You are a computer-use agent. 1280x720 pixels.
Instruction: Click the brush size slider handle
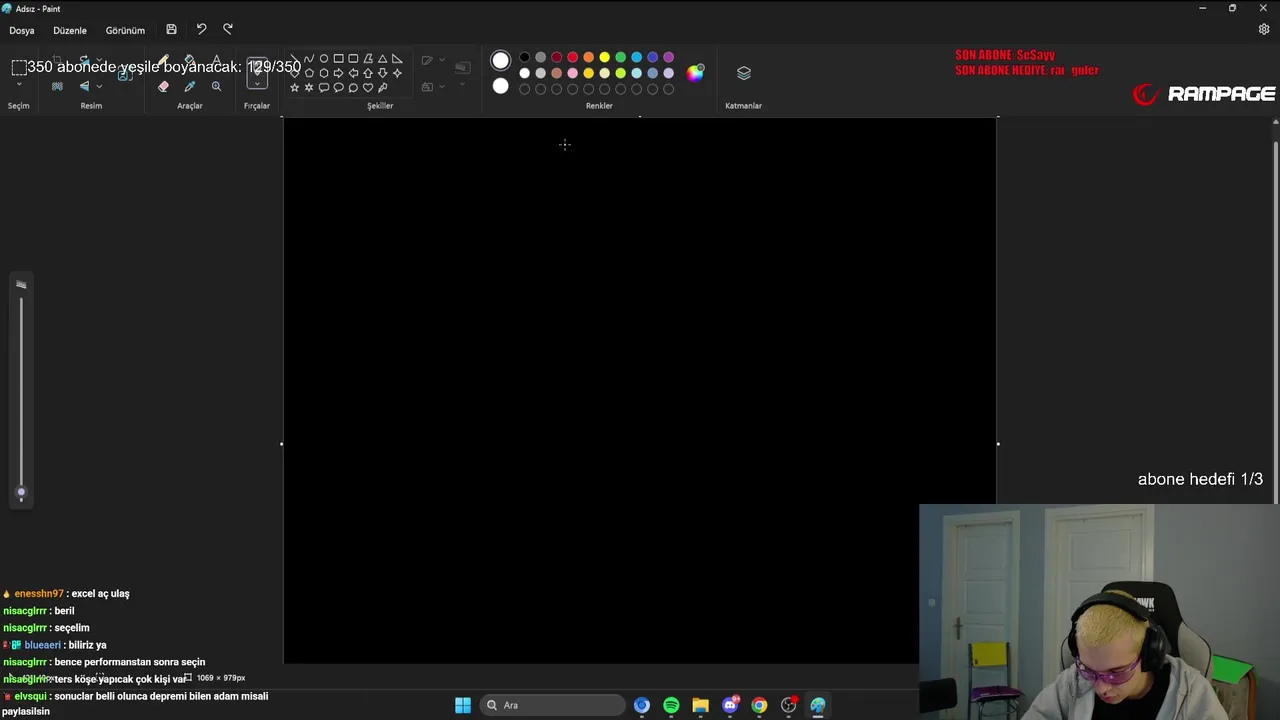pos(21,492)
